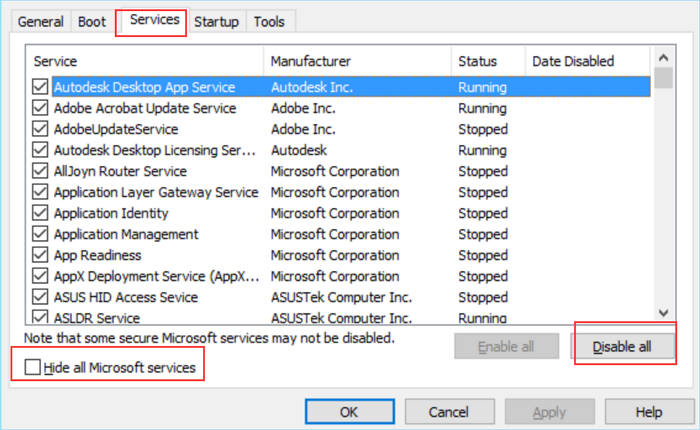Sort by Manufacturer column header
Screen dimensions: 700x430
pos(310,62)
